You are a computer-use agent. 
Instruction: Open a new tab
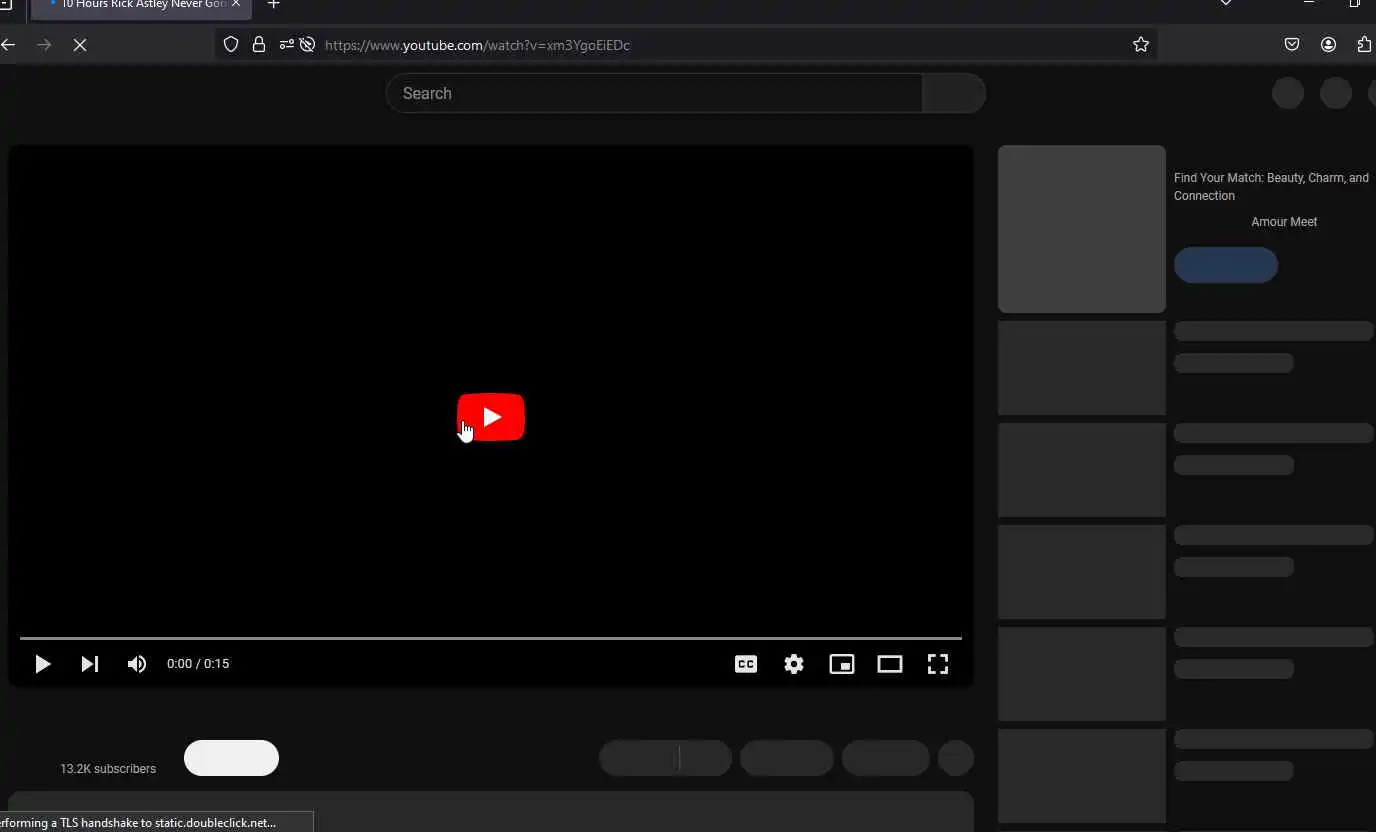tap(274, 4)
